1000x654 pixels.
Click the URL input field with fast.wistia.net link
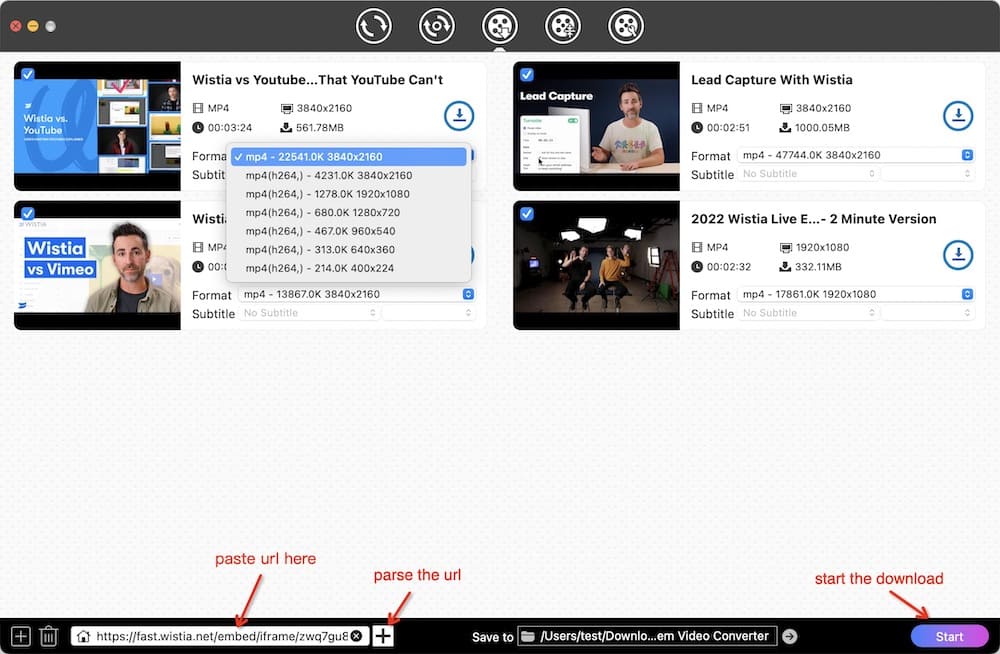[x=221, y=636]
